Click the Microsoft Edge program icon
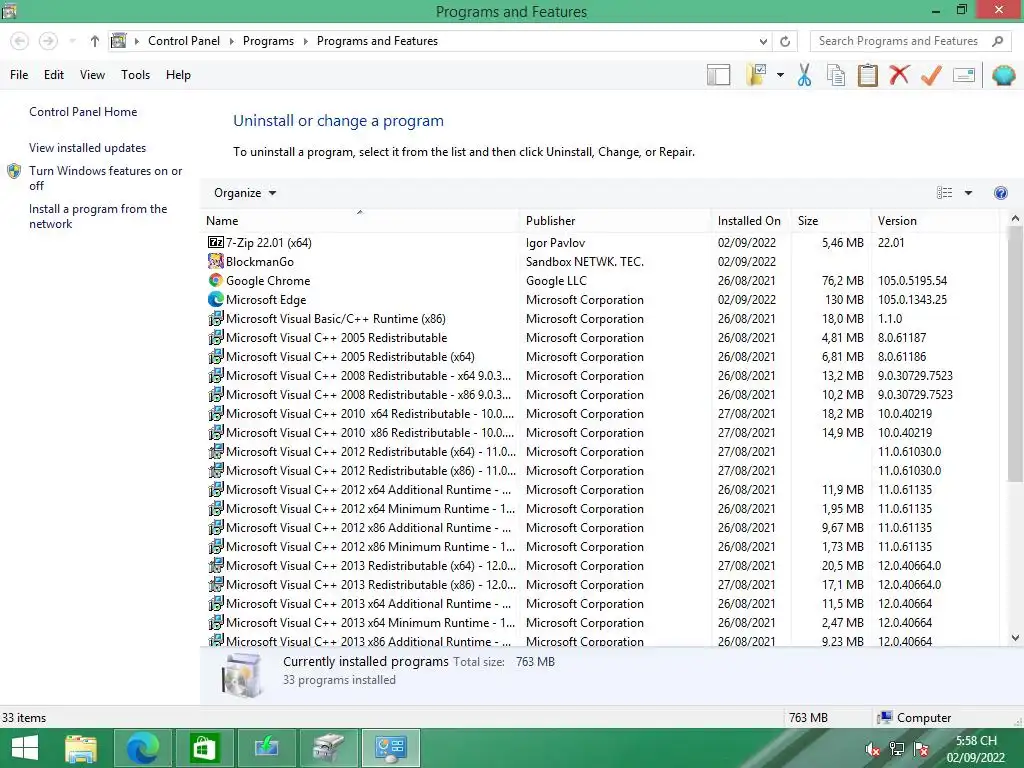 tap(216, 299)
